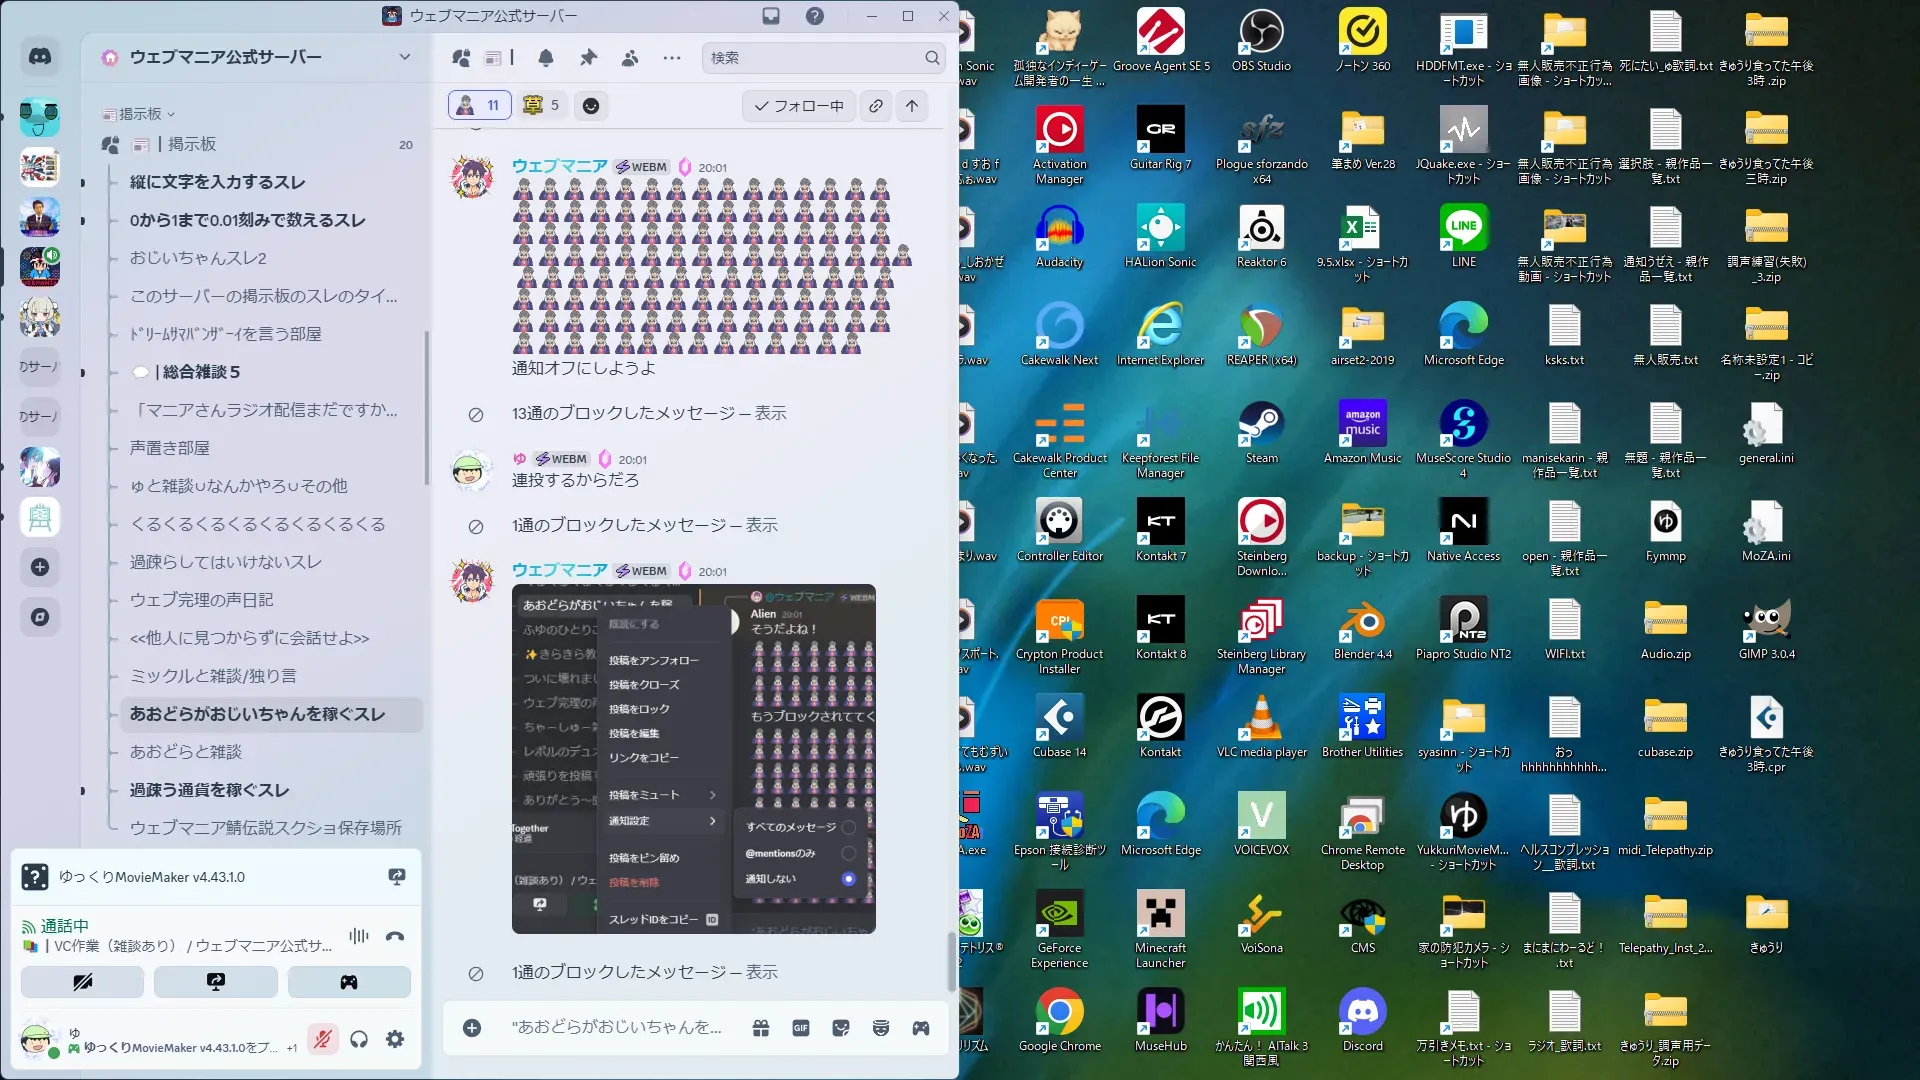The width and height of the screenshot is (1920, 1080).
Task: Click the フォロー中 follow button
Action: coord(798,106)
